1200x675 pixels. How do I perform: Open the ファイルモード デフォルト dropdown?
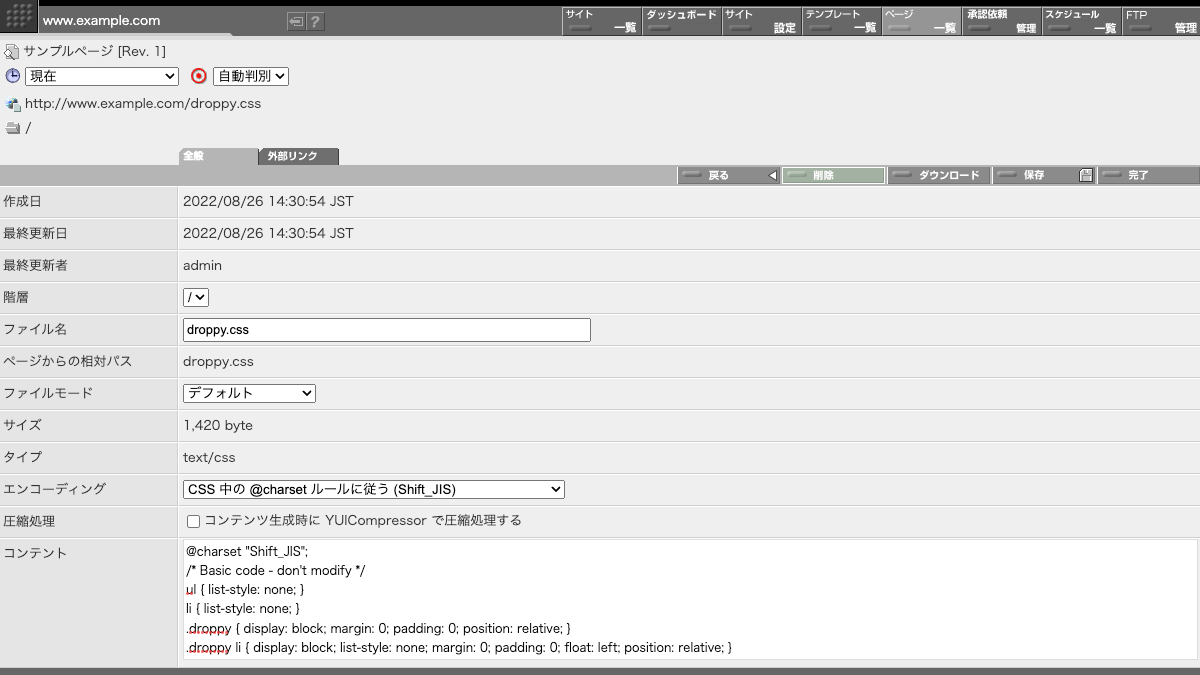tap(249, 393)
